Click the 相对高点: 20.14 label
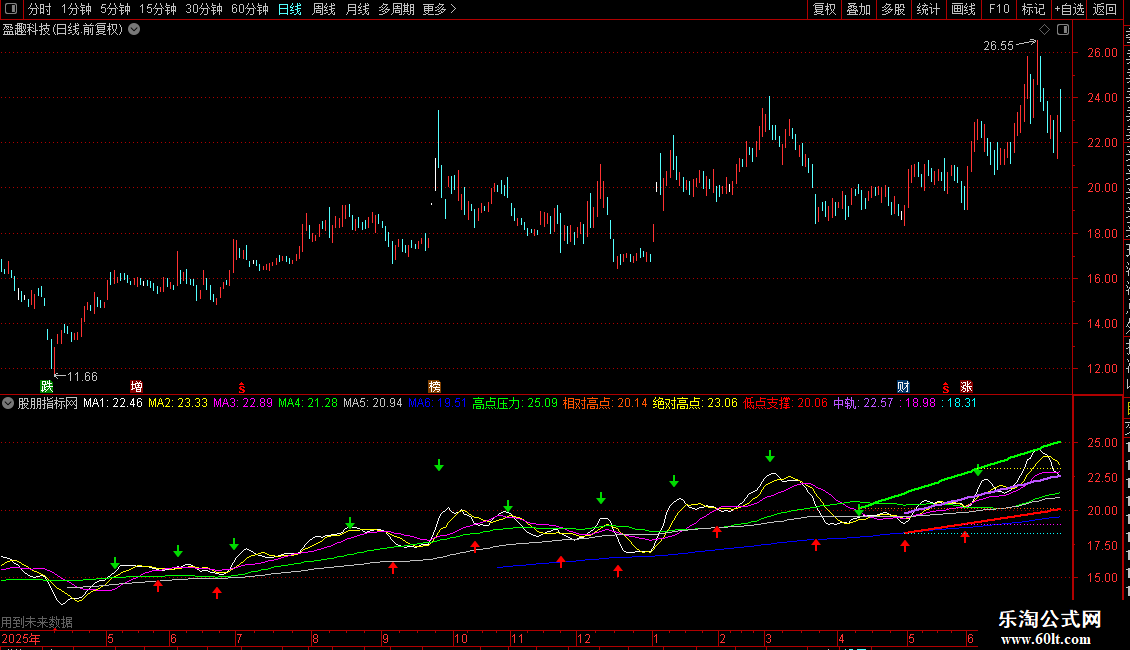Viewport: 1130px width, 650px height. click(x=605, y=404)
